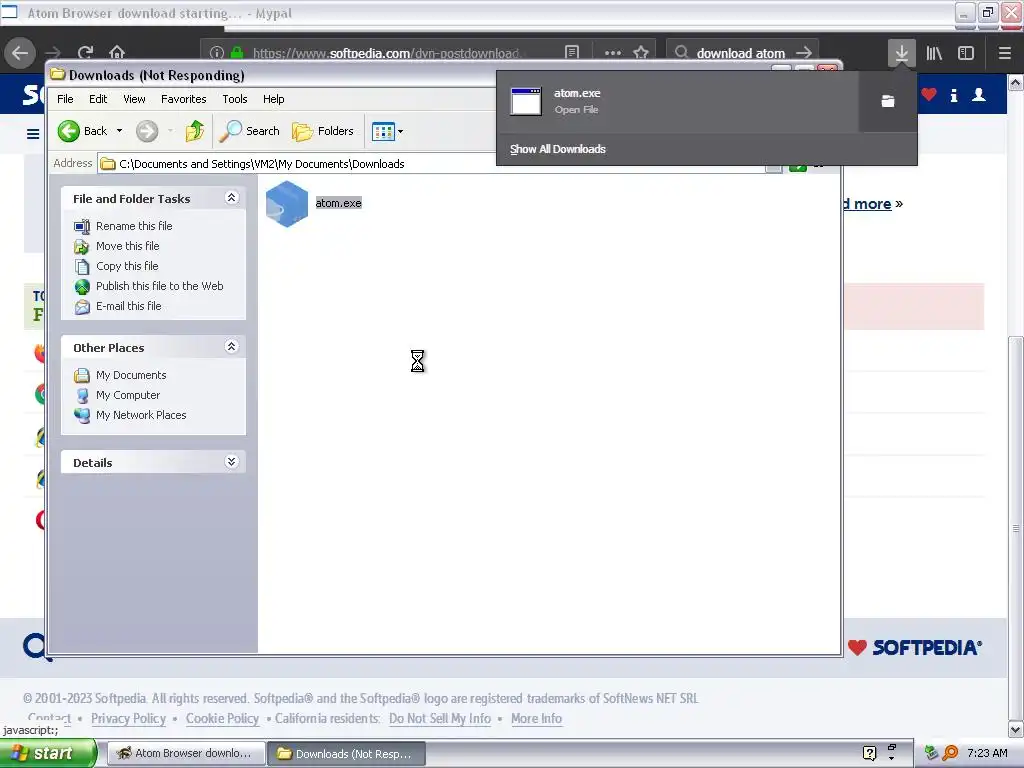Open the More Info footer link

[536, 718]
